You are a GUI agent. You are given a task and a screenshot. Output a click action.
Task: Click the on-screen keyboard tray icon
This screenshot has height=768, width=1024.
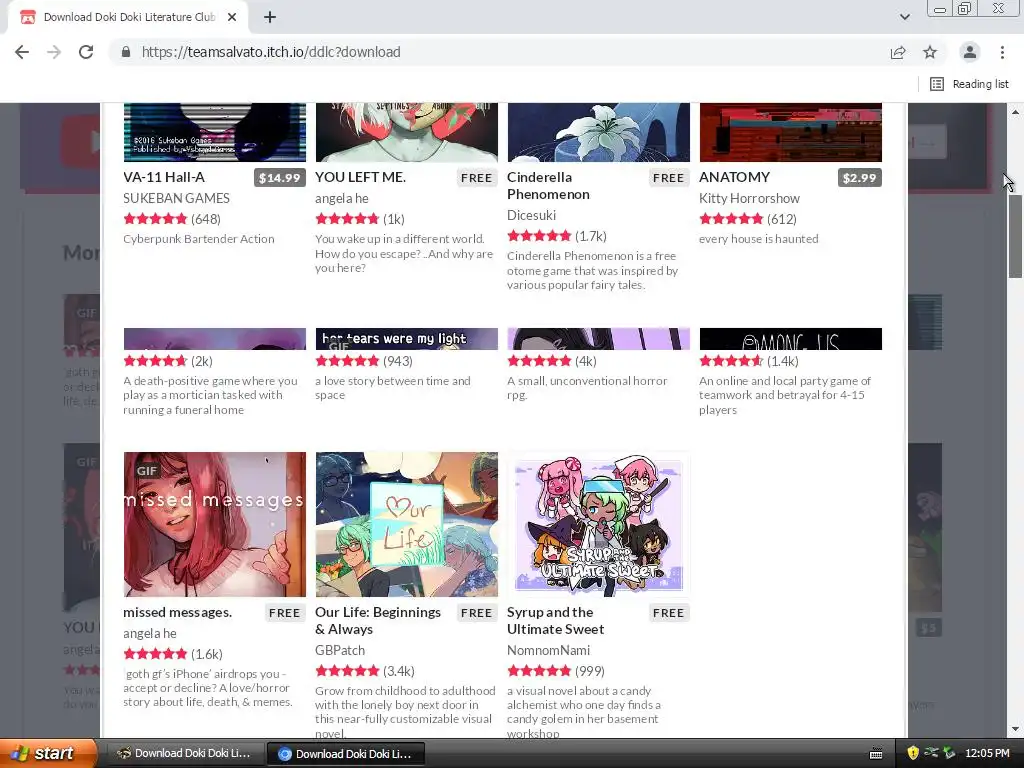tap(876, 754)
